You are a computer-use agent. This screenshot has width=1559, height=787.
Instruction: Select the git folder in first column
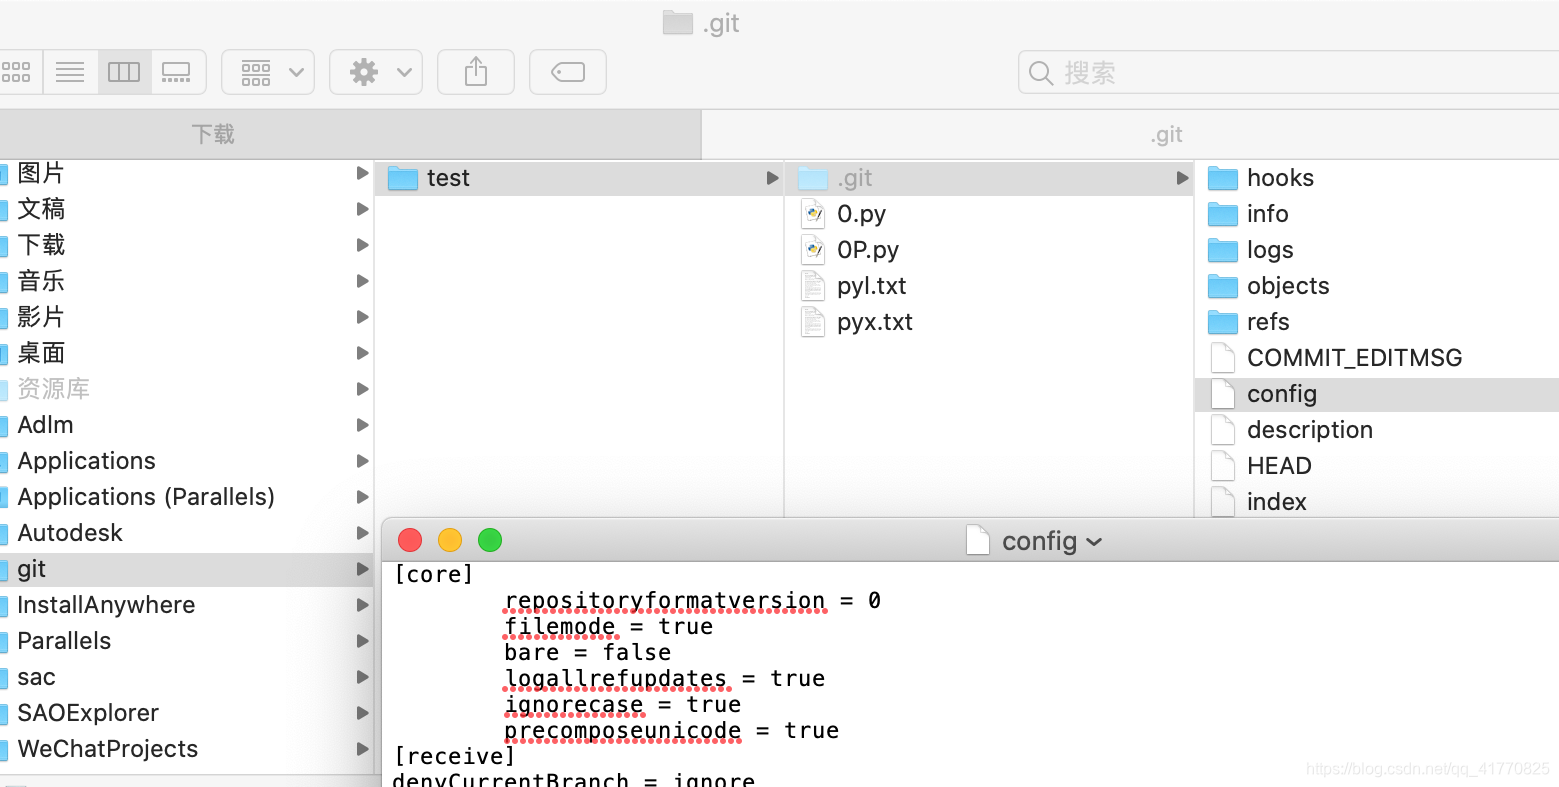pos(186,569)
